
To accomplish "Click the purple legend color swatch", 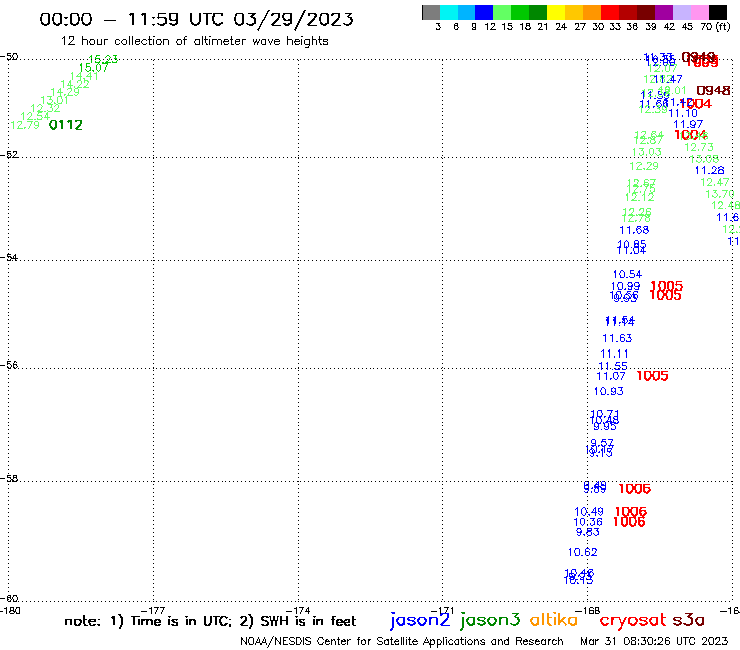I will point(664,12).
